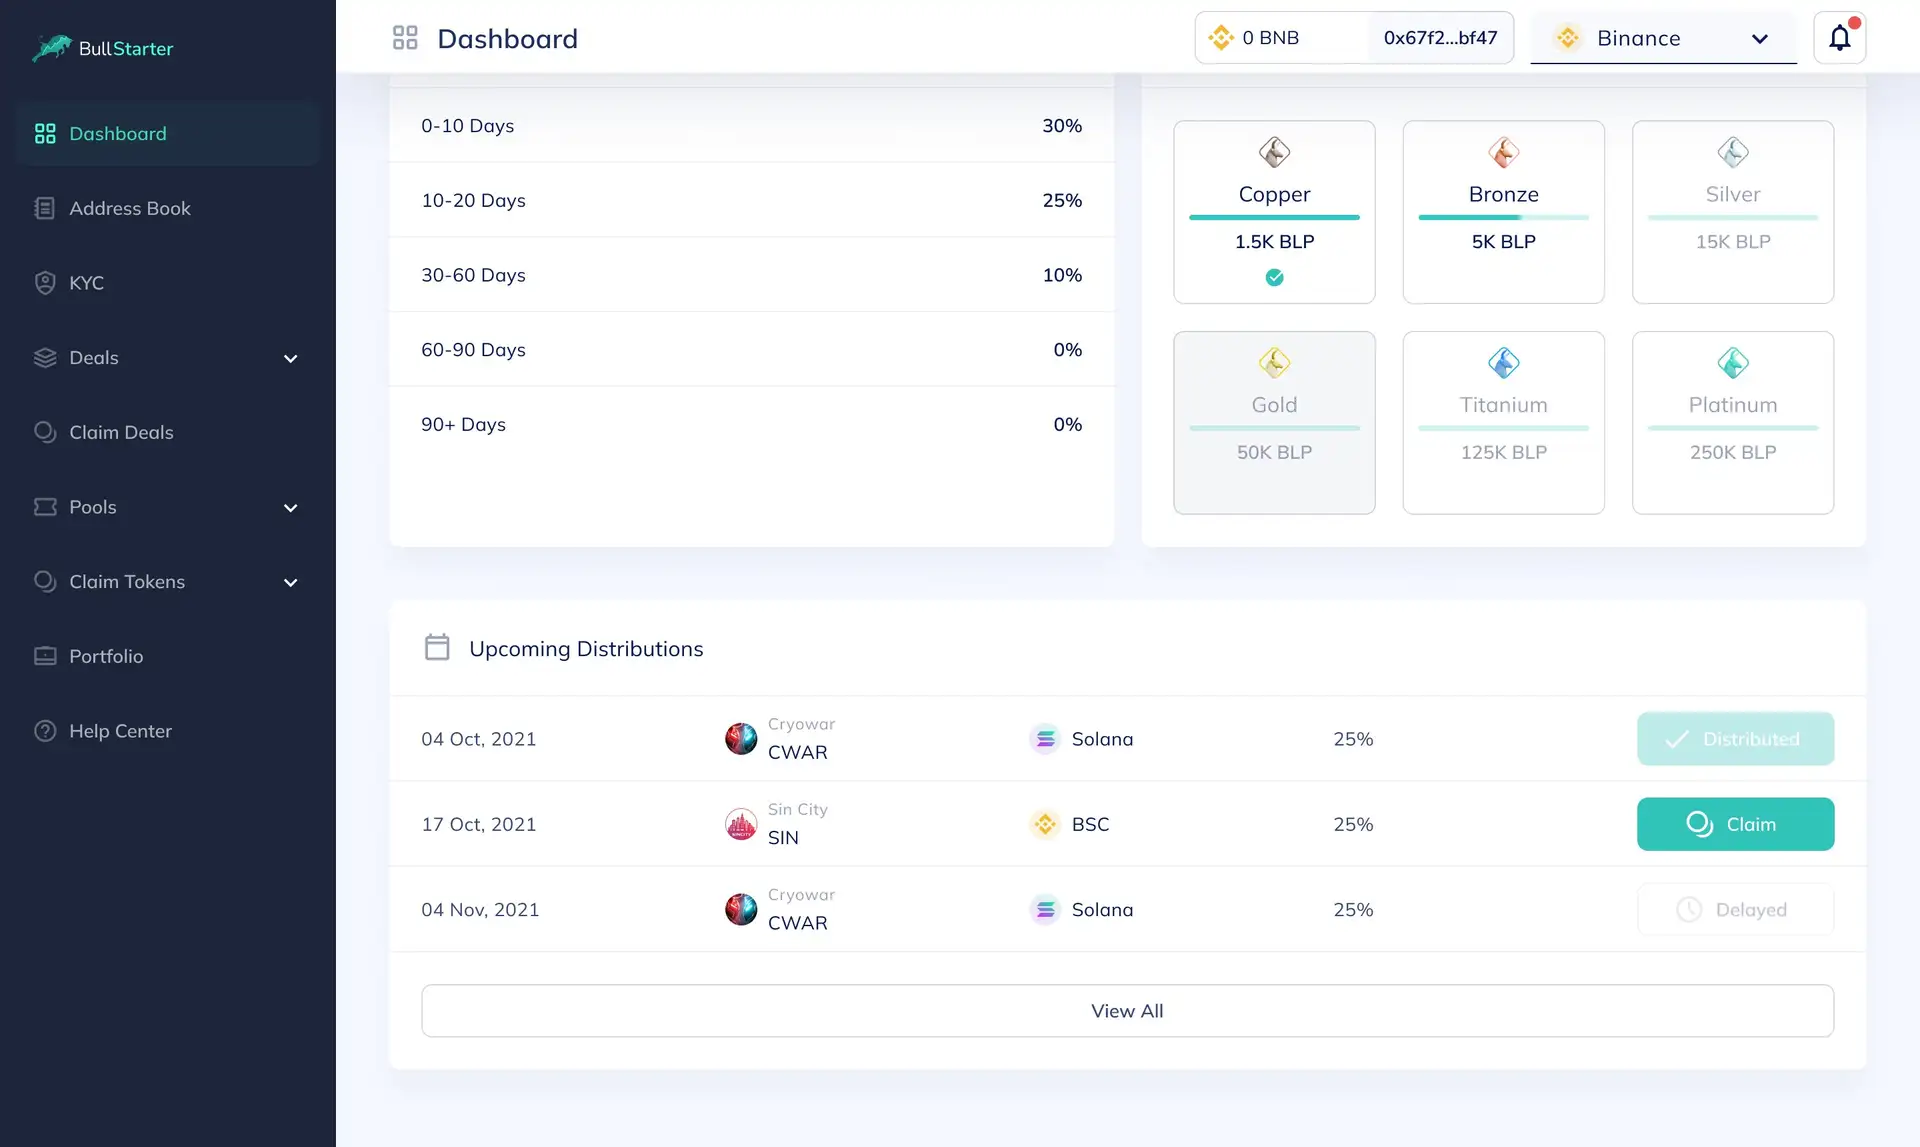Click the Sin City token logo
The image size is (1920, 1147).
741,824
